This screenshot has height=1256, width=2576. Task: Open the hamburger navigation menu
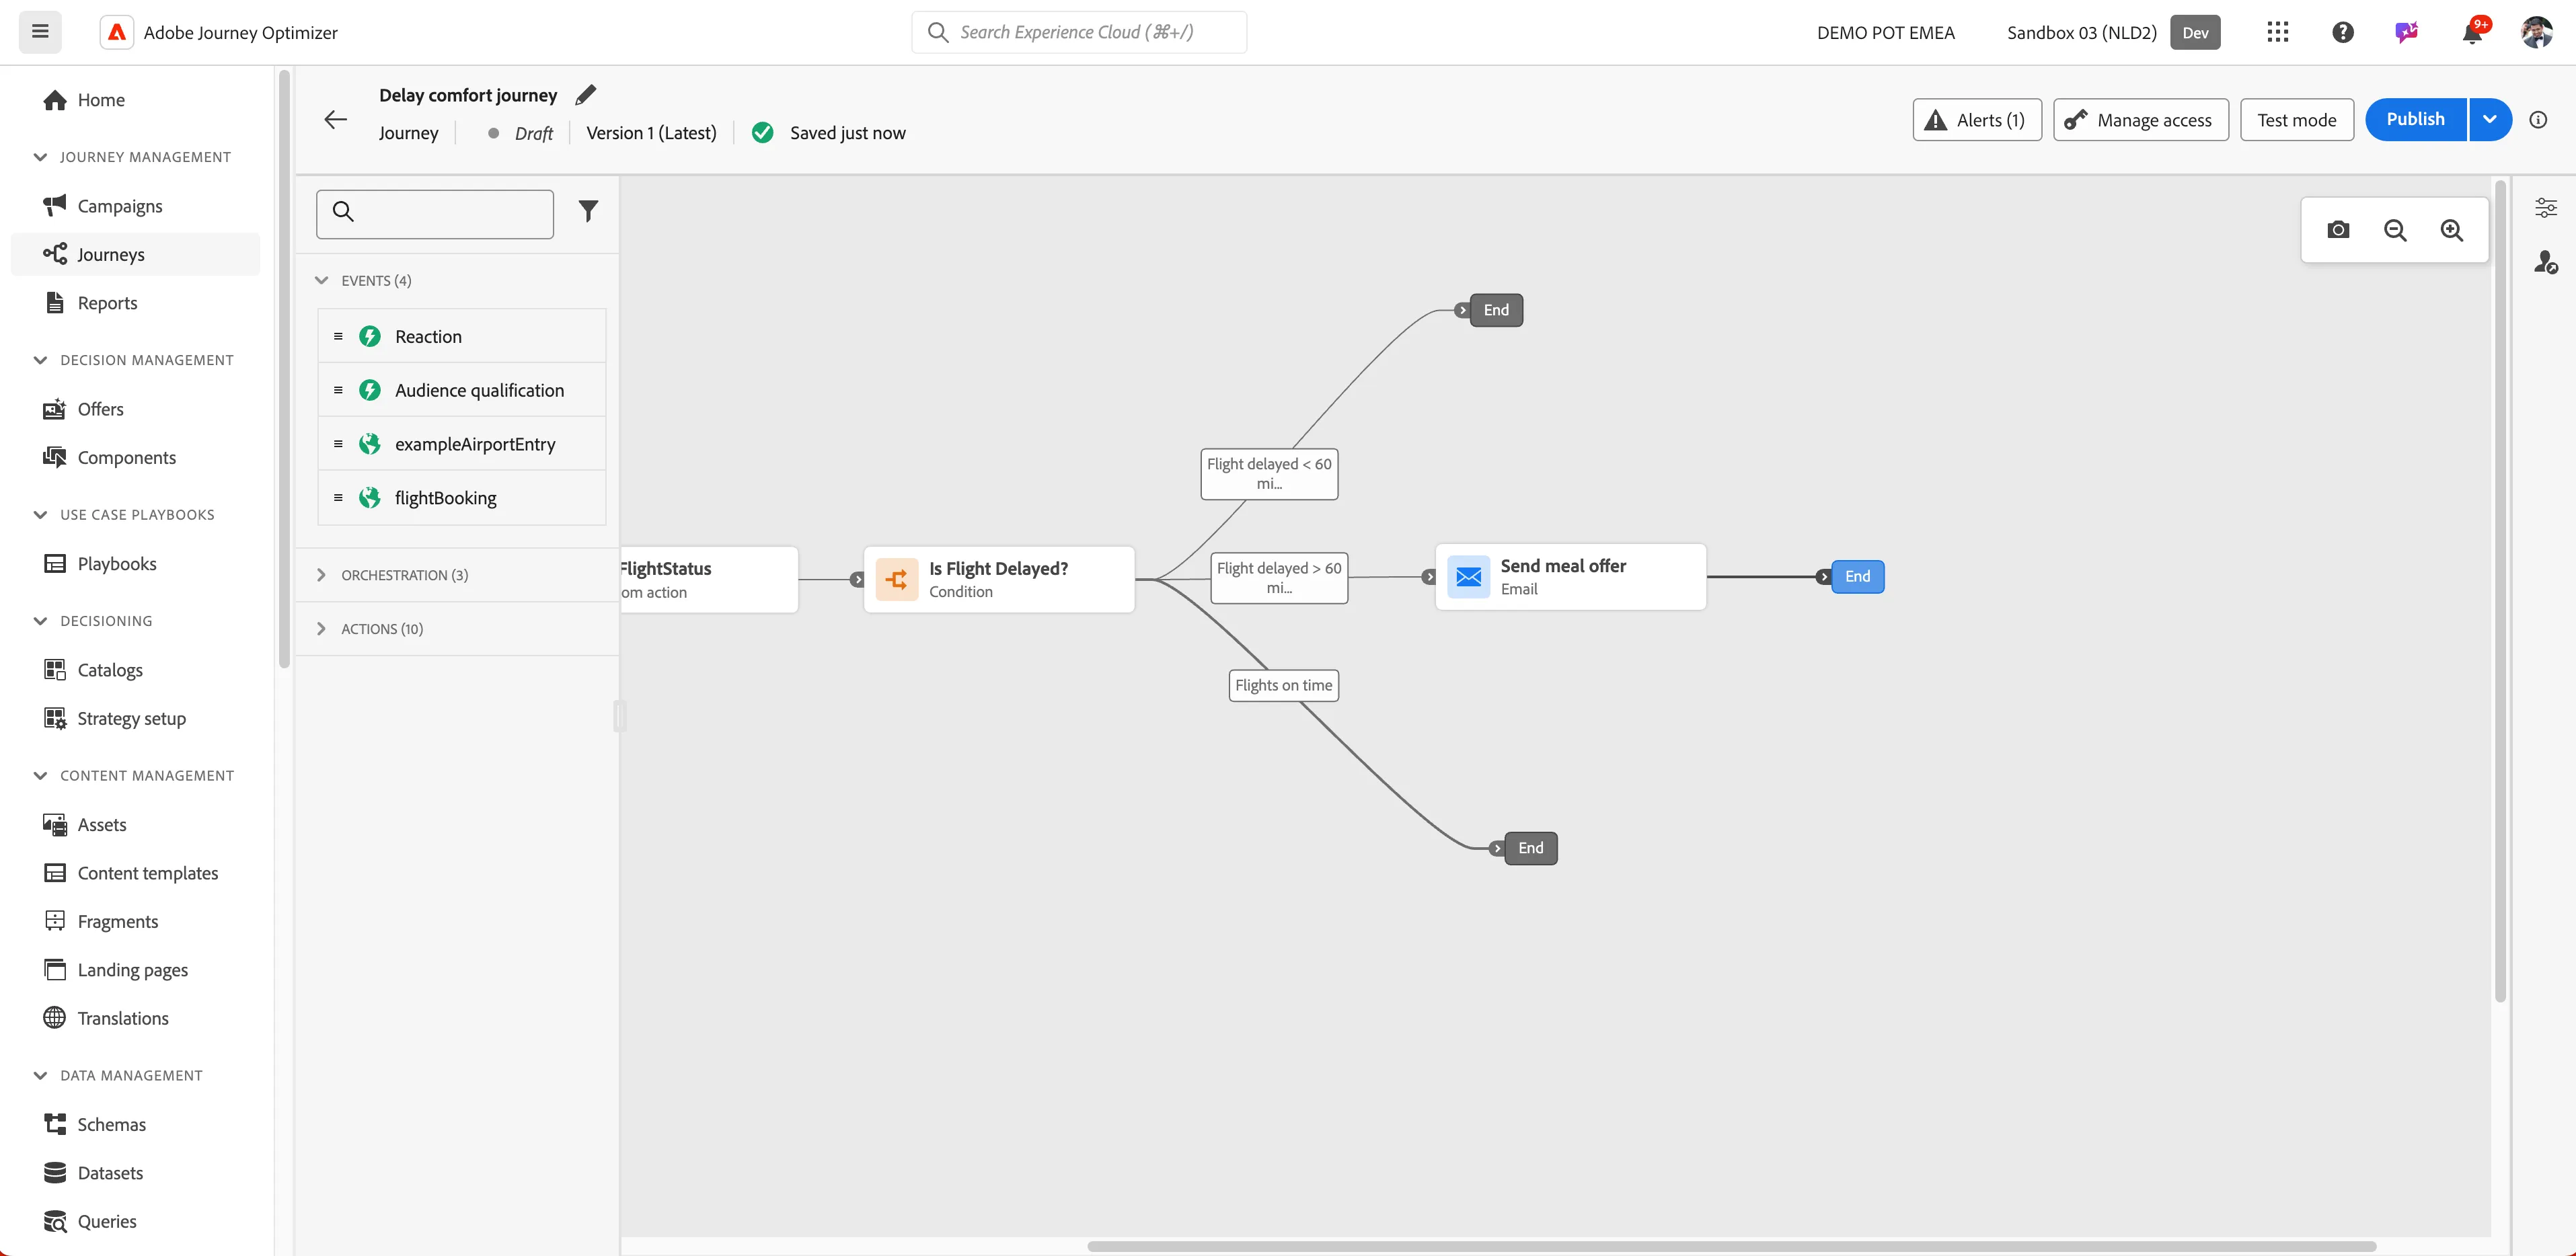[40, 32]
